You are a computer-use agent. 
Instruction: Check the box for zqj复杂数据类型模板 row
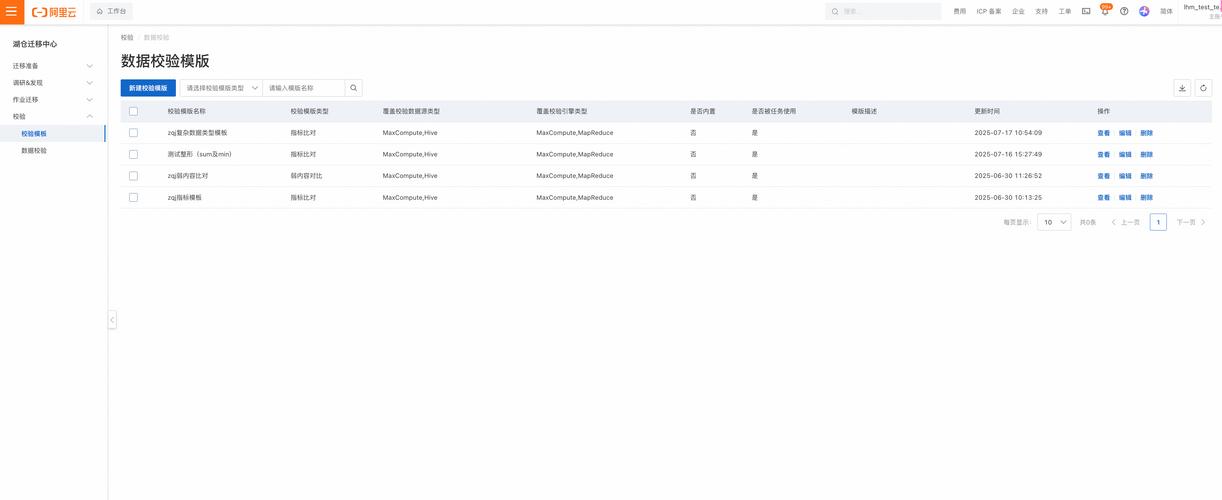pyautogui.click(x=133, y=132)
